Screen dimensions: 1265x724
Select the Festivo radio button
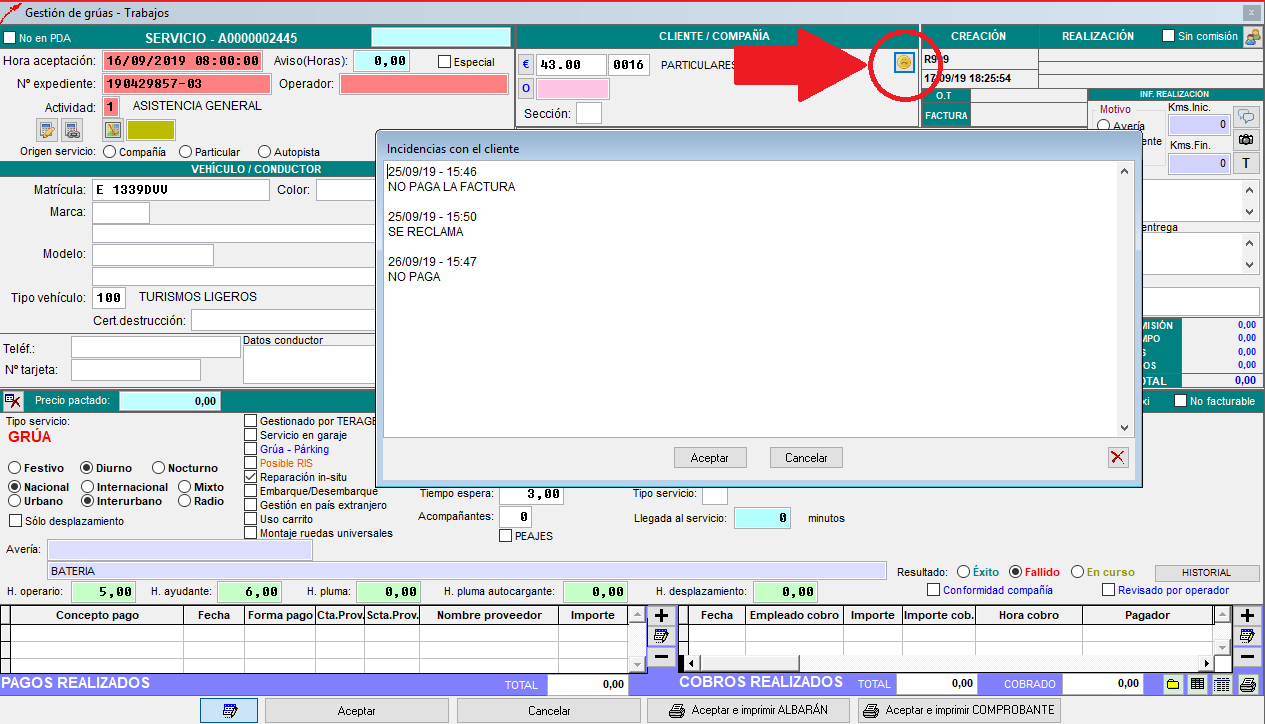[x=15, y=468]
